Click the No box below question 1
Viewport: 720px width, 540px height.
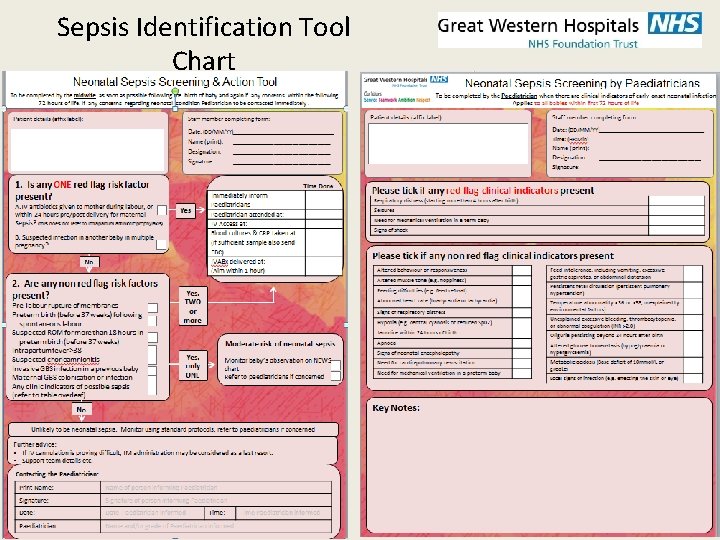[89, 262]
